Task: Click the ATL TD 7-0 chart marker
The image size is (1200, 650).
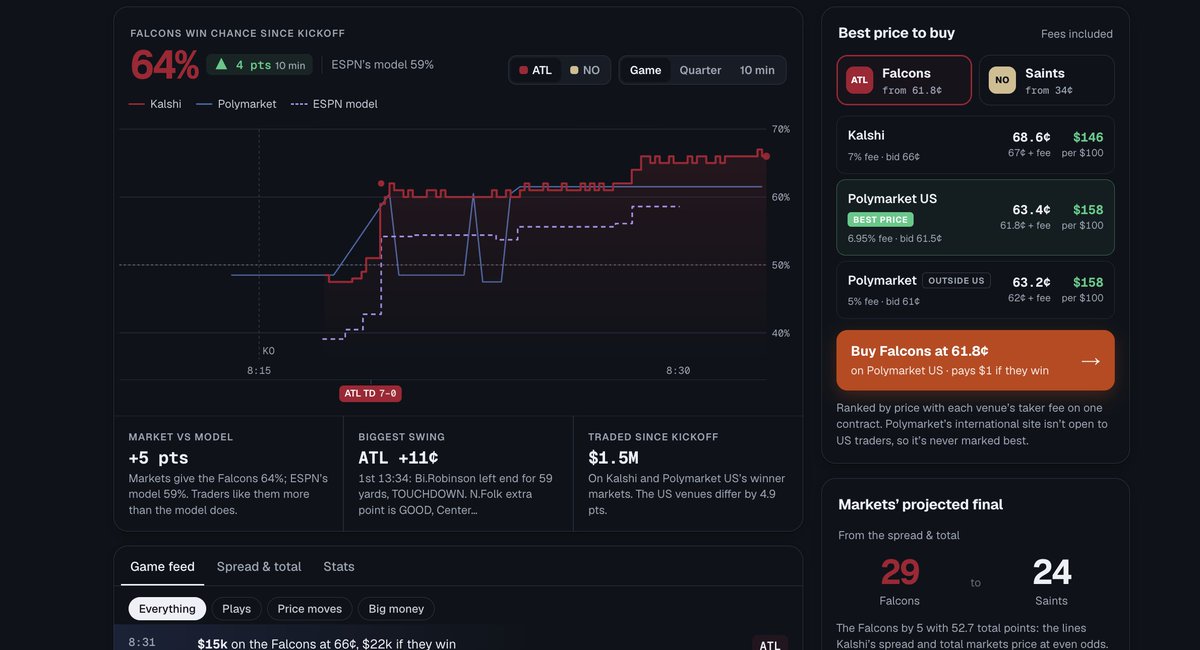Action: pyautogui.click(x=370, y=394)
